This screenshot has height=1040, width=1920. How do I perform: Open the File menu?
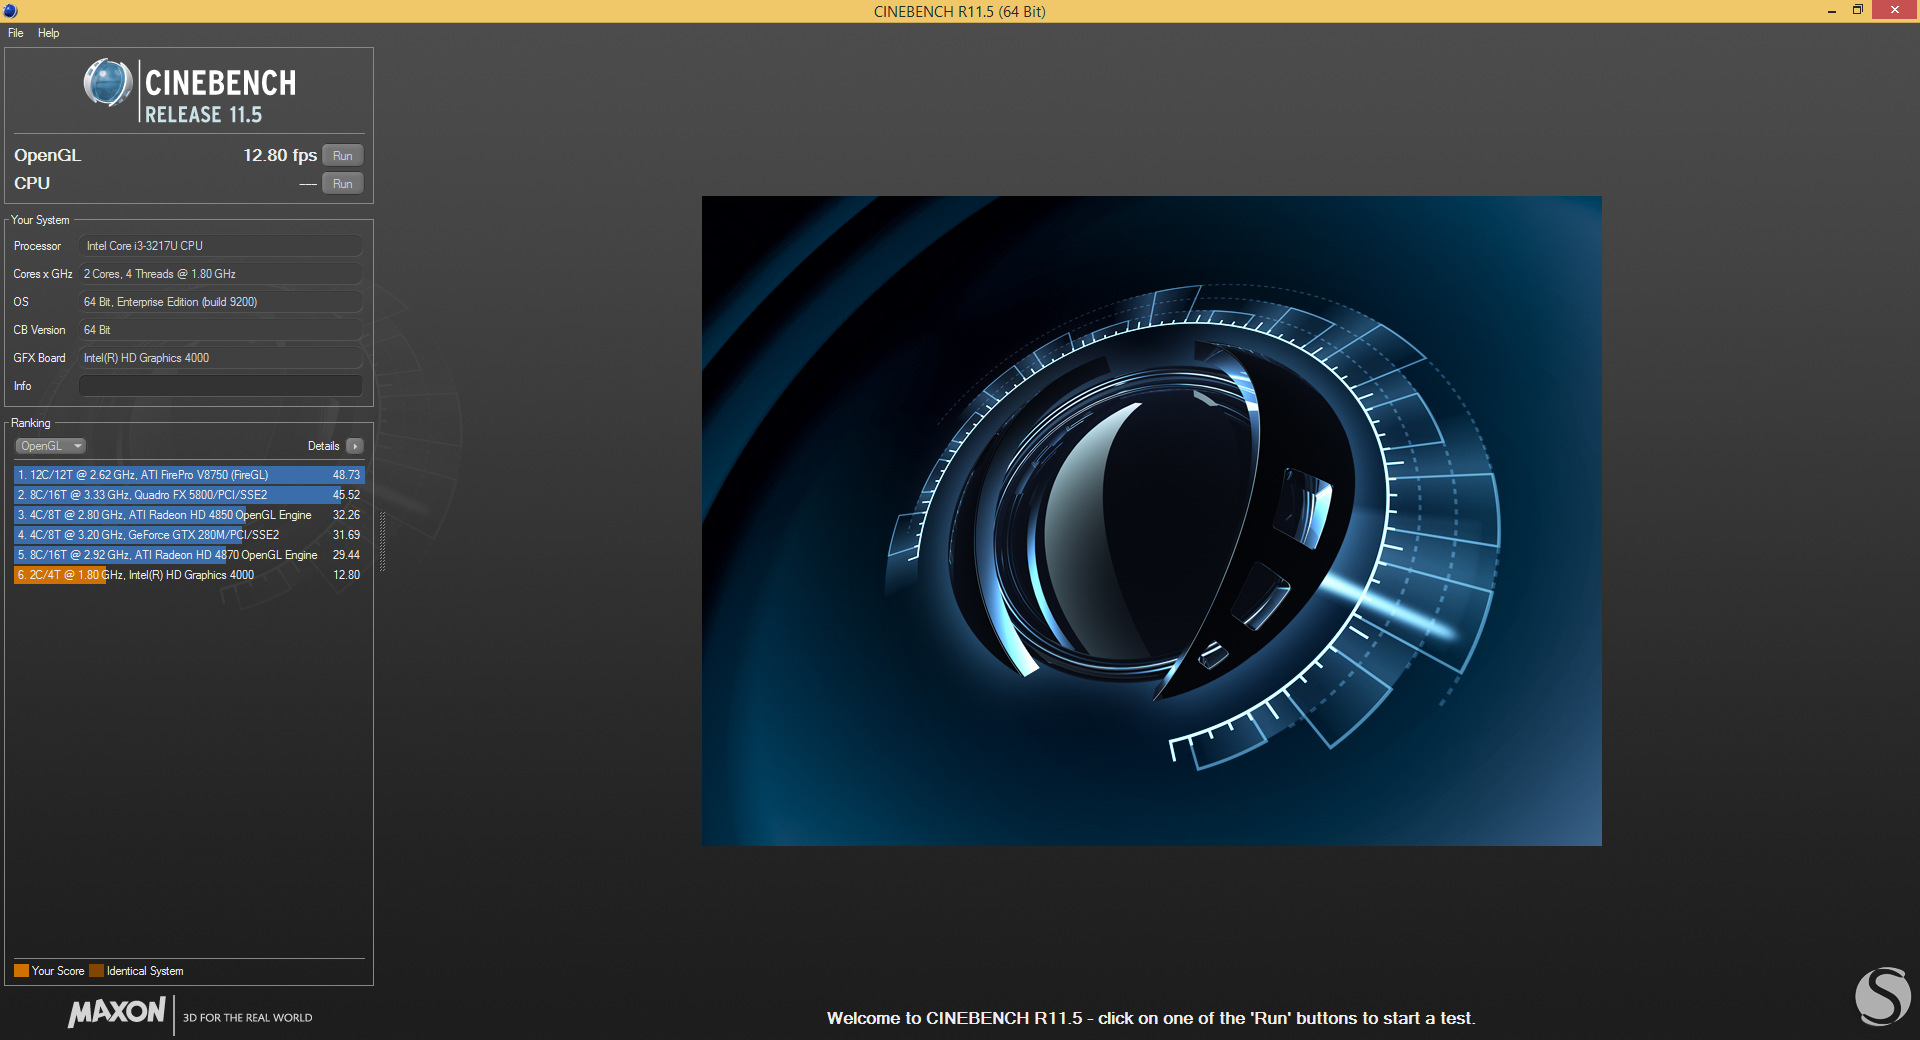click(16, 33)
